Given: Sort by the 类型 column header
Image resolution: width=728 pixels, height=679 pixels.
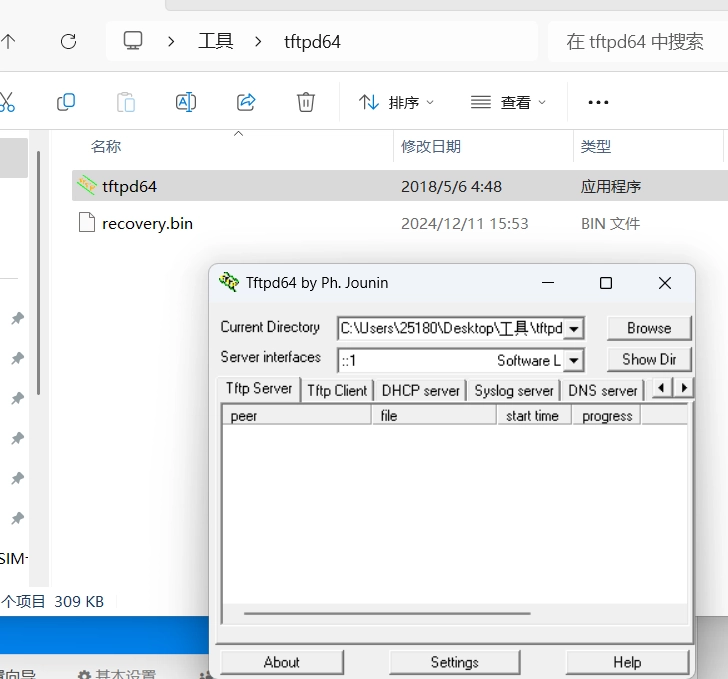Looking at the screenshot, I should (x=596, y=146).
